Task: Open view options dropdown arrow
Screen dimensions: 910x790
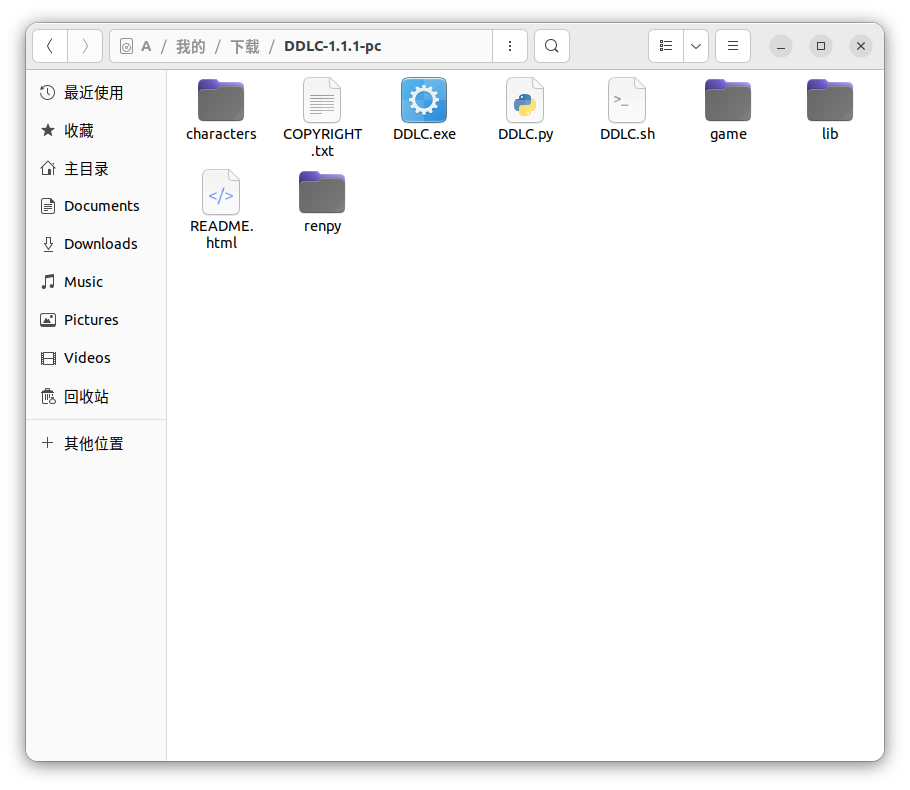Action: pyautogui.click(x=696, y=46)
